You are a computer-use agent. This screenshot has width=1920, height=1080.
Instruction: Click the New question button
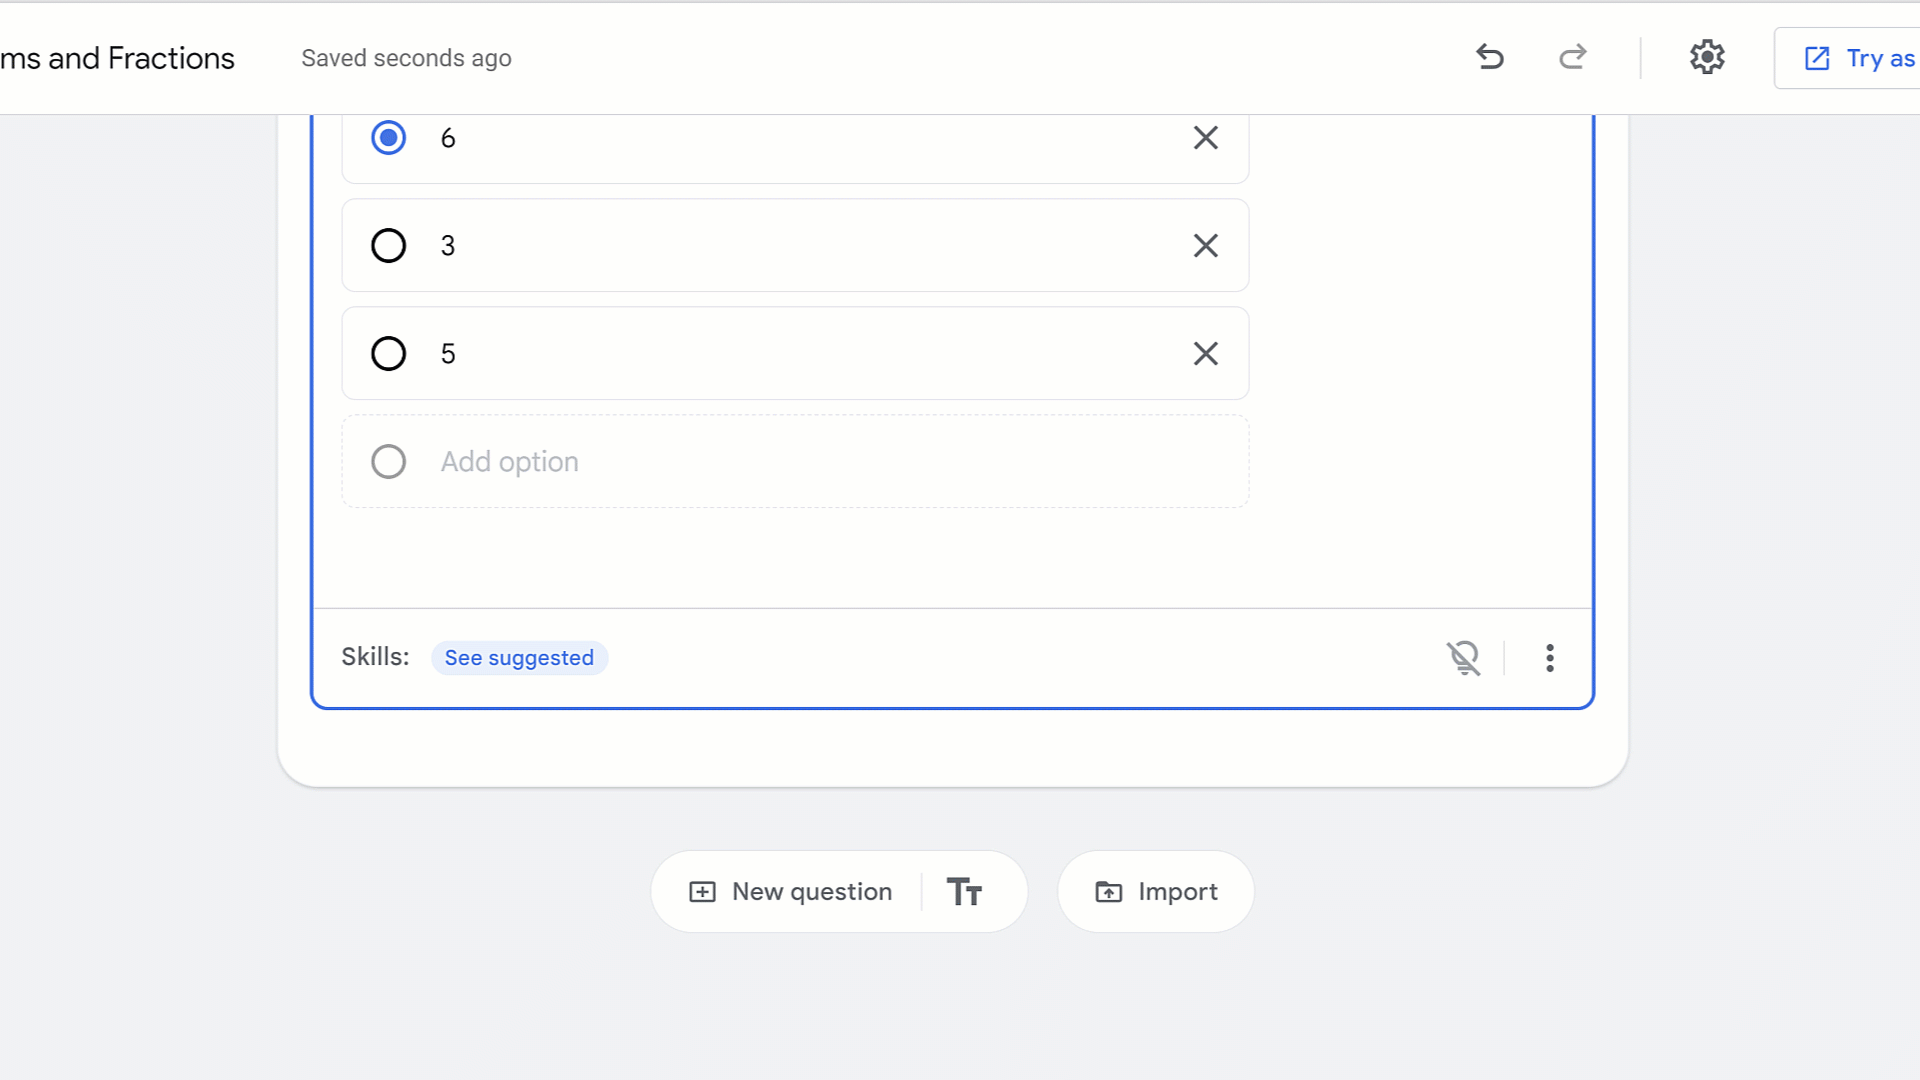click(x=791, y=892)
